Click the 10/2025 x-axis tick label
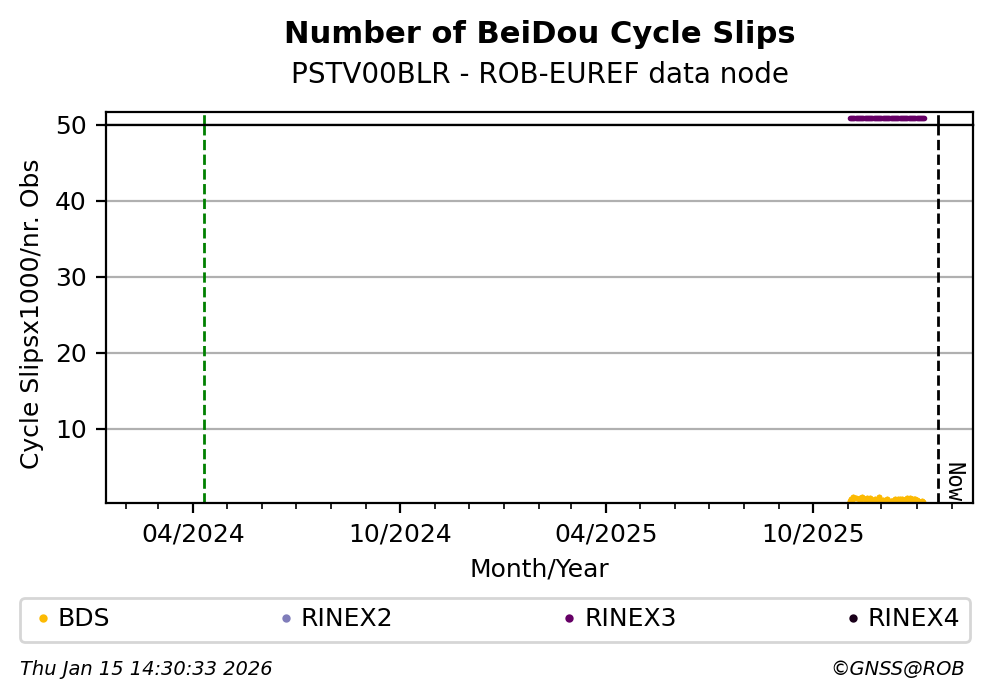Image resolution: width=993 pixels, height=699 pixels. (812, 534)
